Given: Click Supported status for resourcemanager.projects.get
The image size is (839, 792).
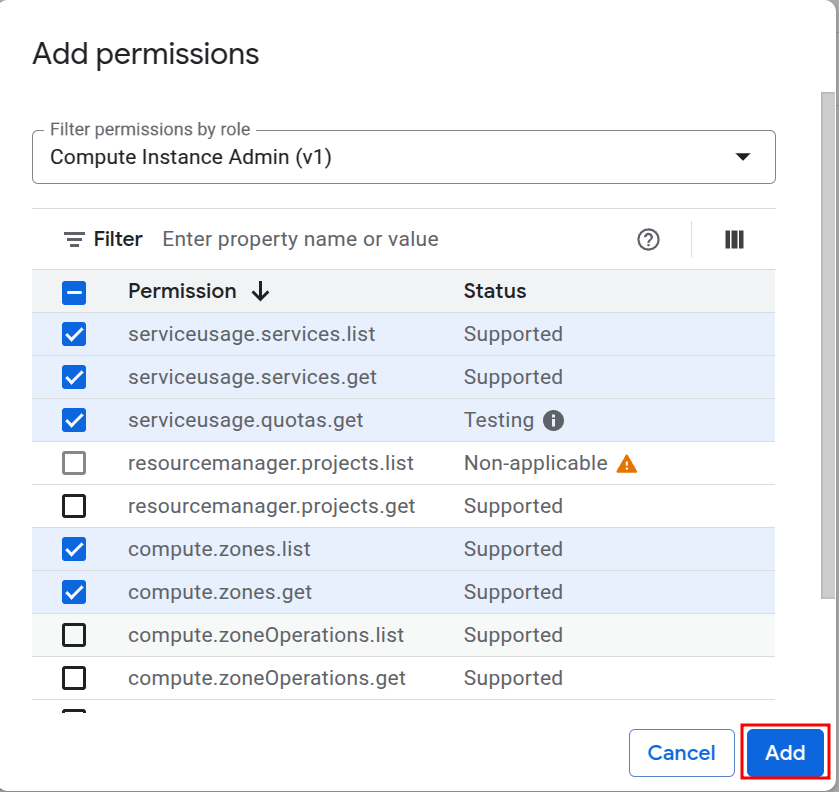Looking at the screenshot, I should (513, 506).
